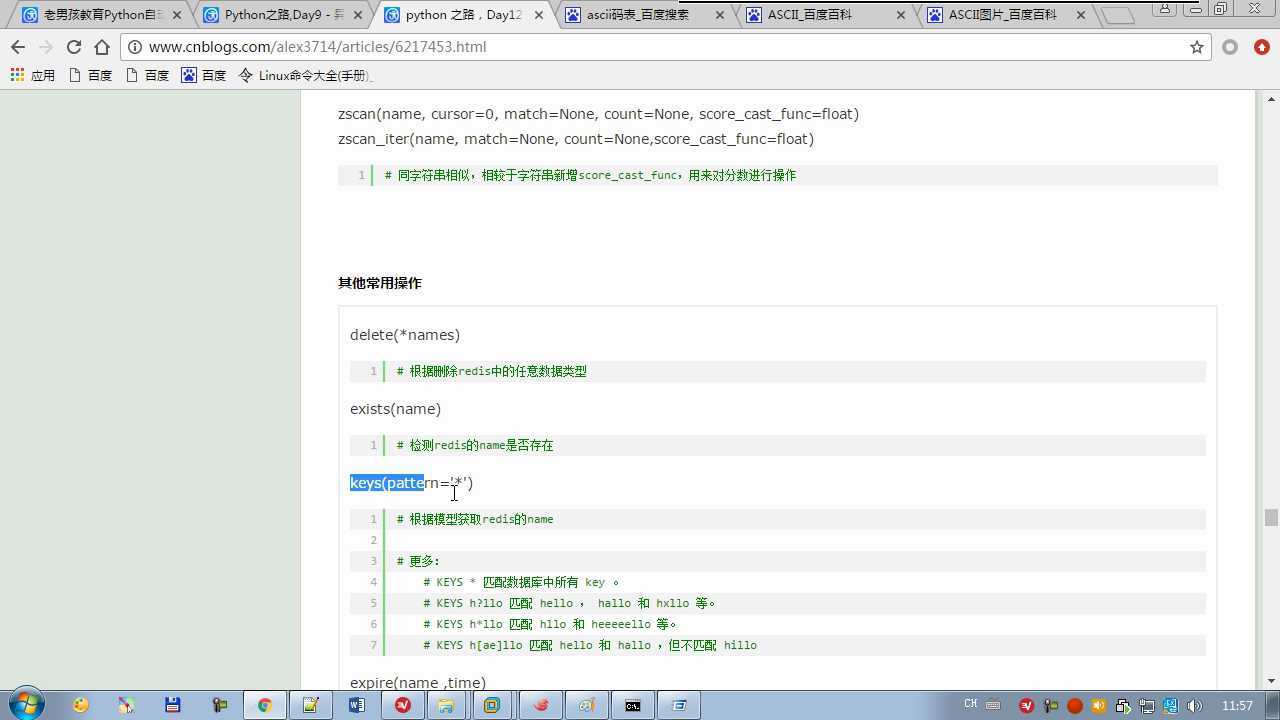The width and height of the screenshot is (1280, 720).
Task: Go back to the previous page
Action: (18, 47)
